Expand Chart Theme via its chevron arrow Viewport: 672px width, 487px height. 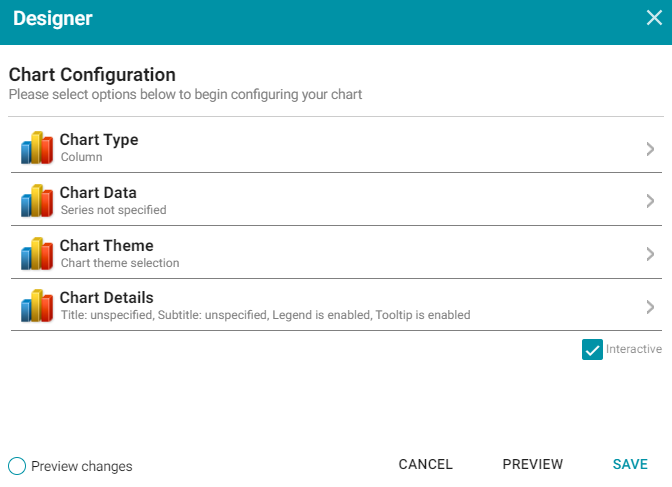[650, 254]
